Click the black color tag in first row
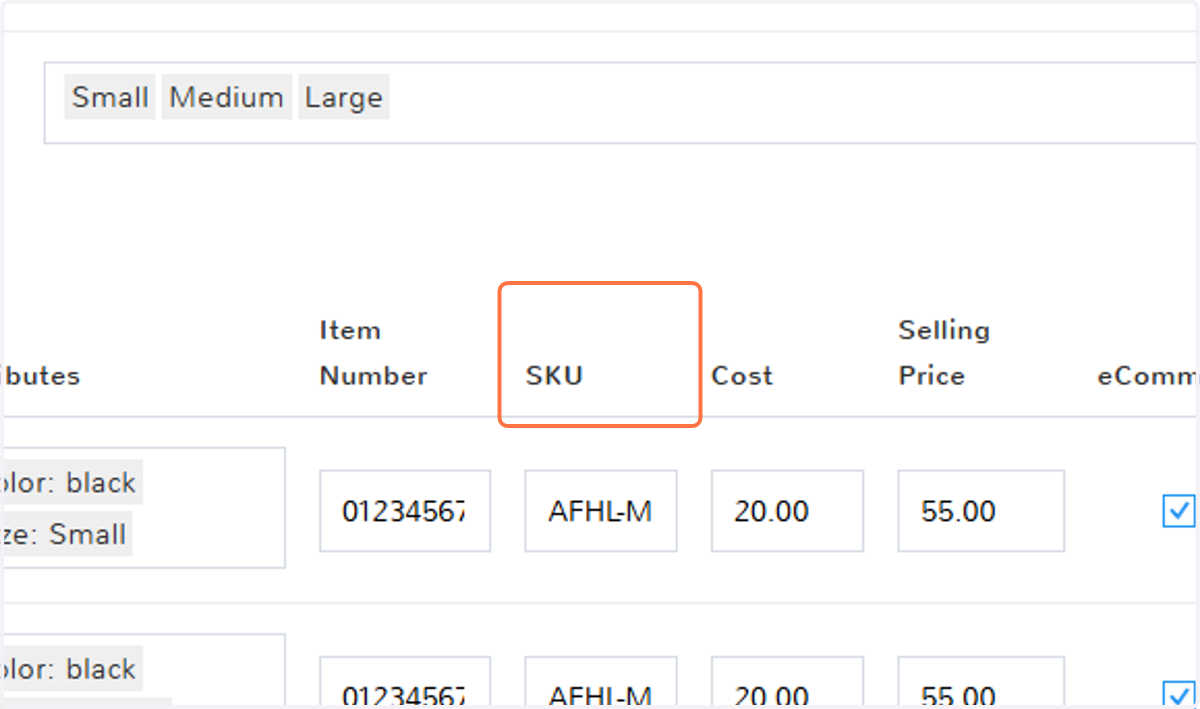 72,483
